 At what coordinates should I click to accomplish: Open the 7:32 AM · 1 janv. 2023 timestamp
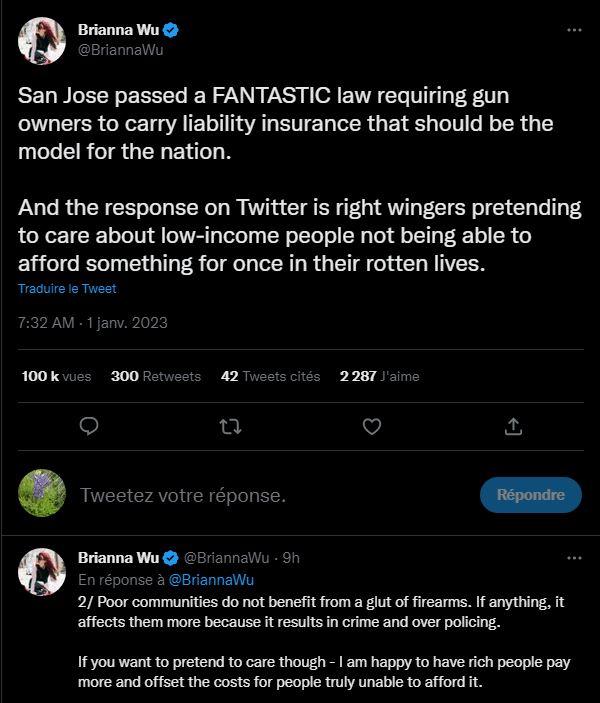point(93,323)
